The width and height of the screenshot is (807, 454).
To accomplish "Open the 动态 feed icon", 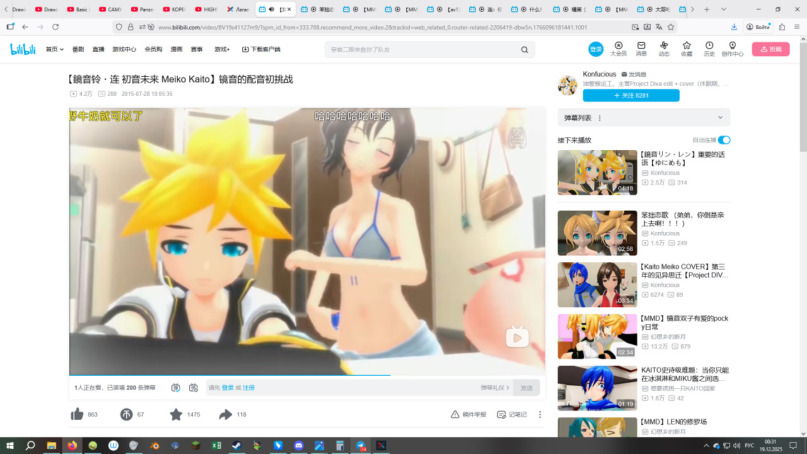I will click(664, 49).
